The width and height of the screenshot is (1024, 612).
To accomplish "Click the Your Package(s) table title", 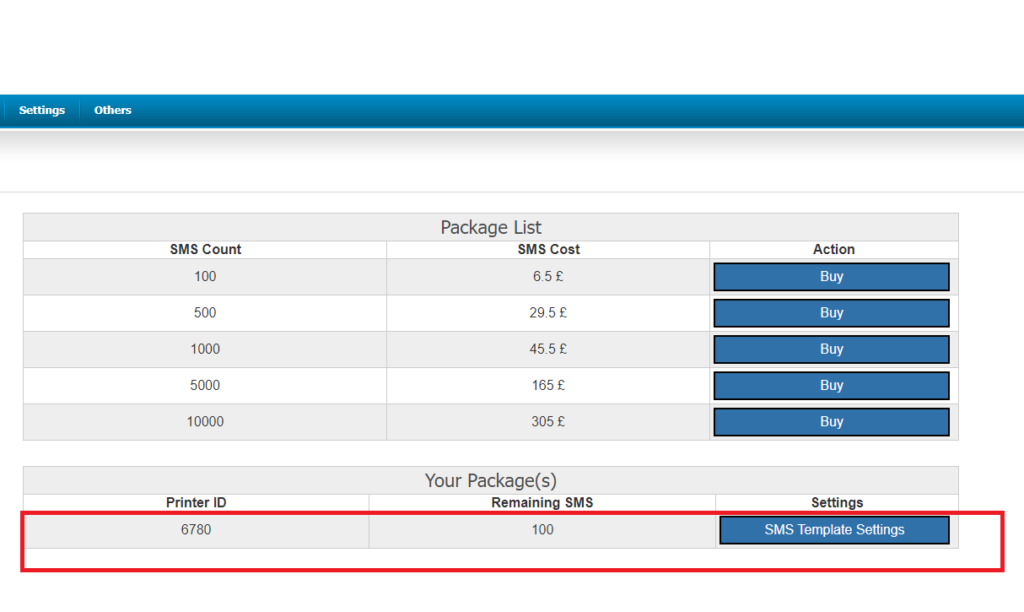I will pos(491,480).
